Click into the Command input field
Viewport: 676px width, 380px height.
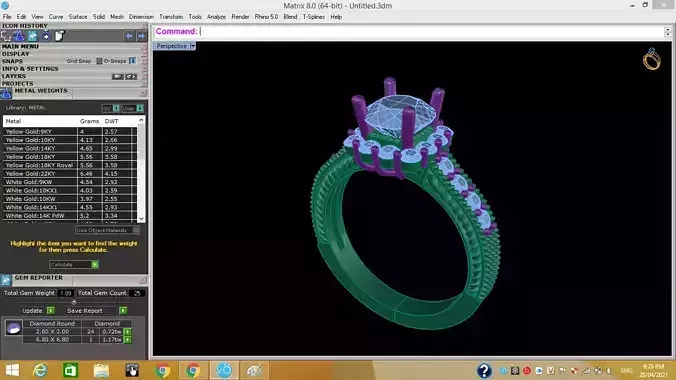(x=431, y=31)
